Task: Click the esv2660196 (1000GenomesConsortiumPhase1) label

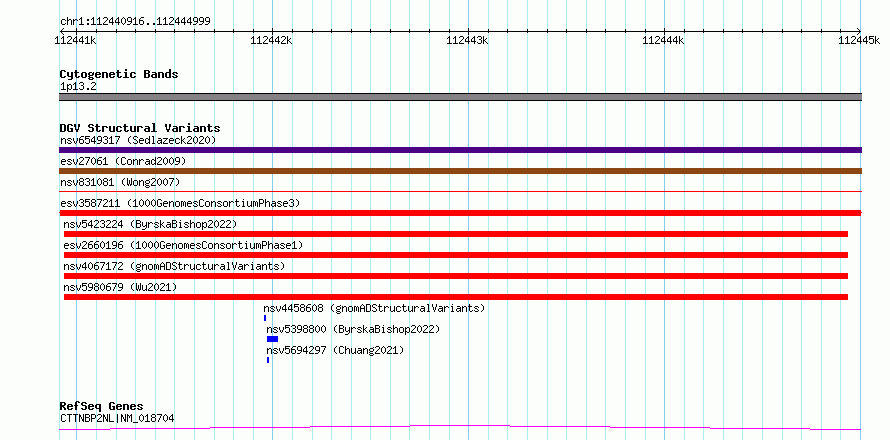Action: pyautogui.click(x=183, y=245)
